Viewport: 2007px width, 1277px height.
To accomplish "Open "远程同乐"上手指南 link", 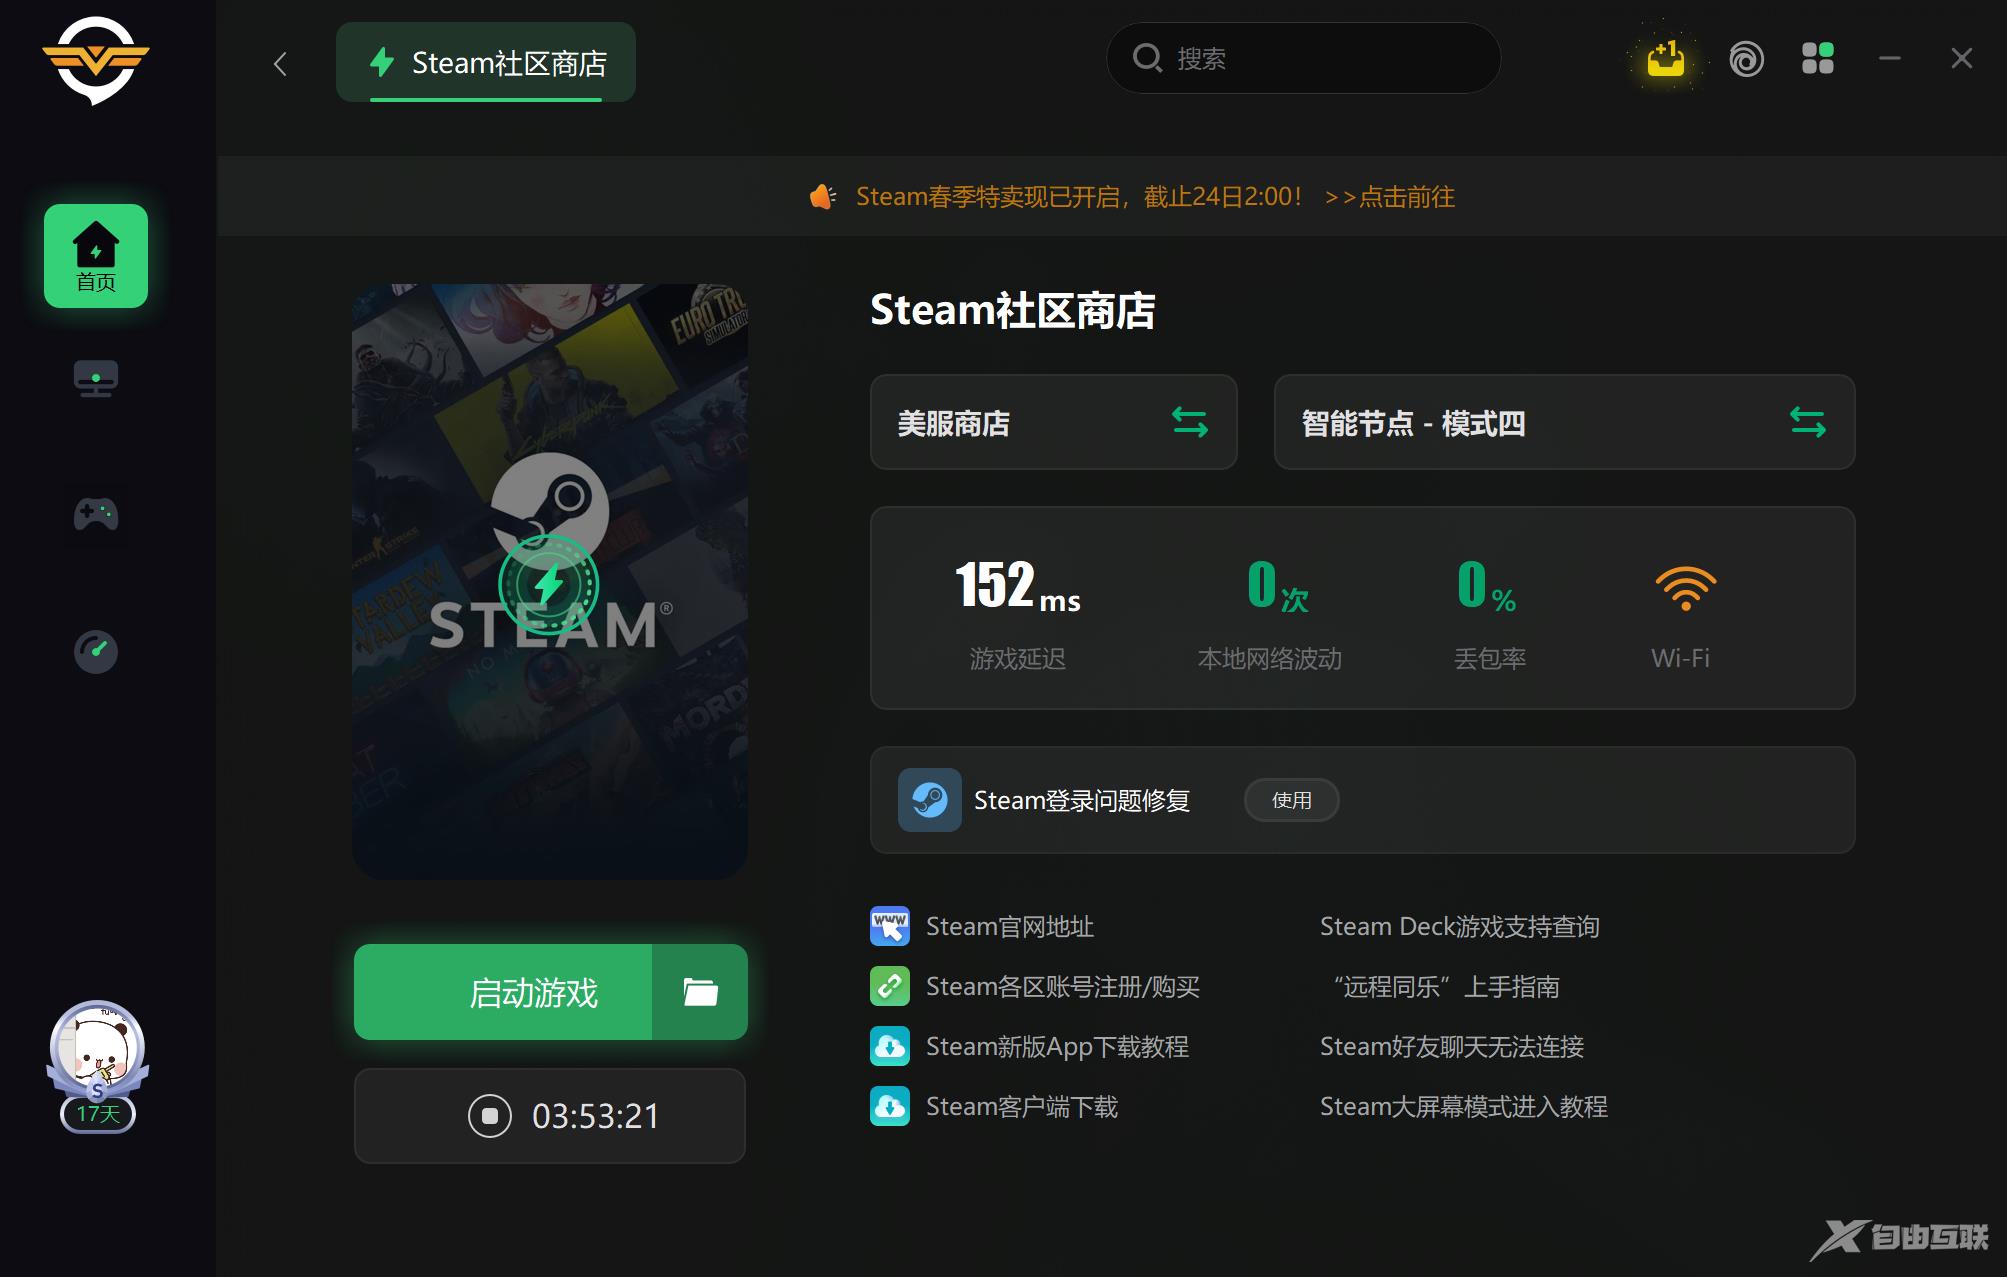I will (1446, 986).
